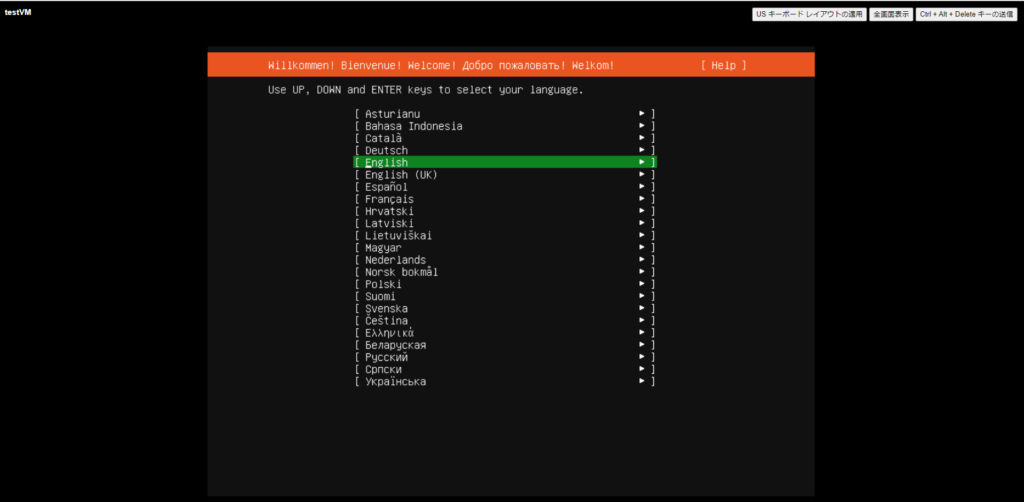Click the arrow beside Magyar
Screen dimensions: 1024x502
(x=643, y=248)
